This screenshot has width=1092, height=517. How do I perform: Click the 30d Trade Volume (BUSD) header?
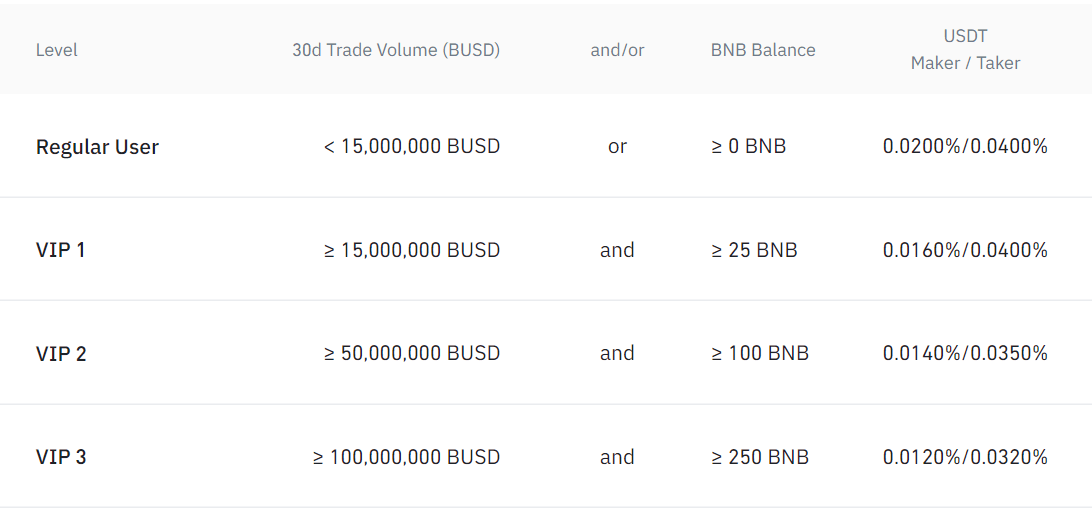click(396, 50)
